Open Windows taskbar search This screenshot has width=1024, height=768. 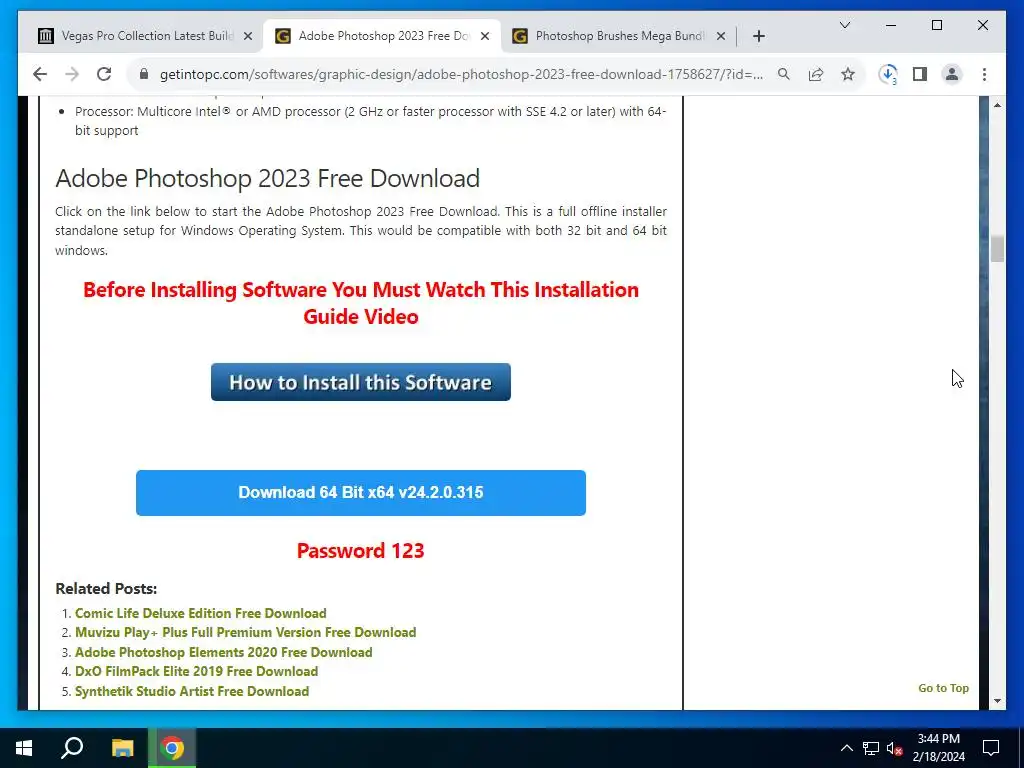(x=72, y=748)
